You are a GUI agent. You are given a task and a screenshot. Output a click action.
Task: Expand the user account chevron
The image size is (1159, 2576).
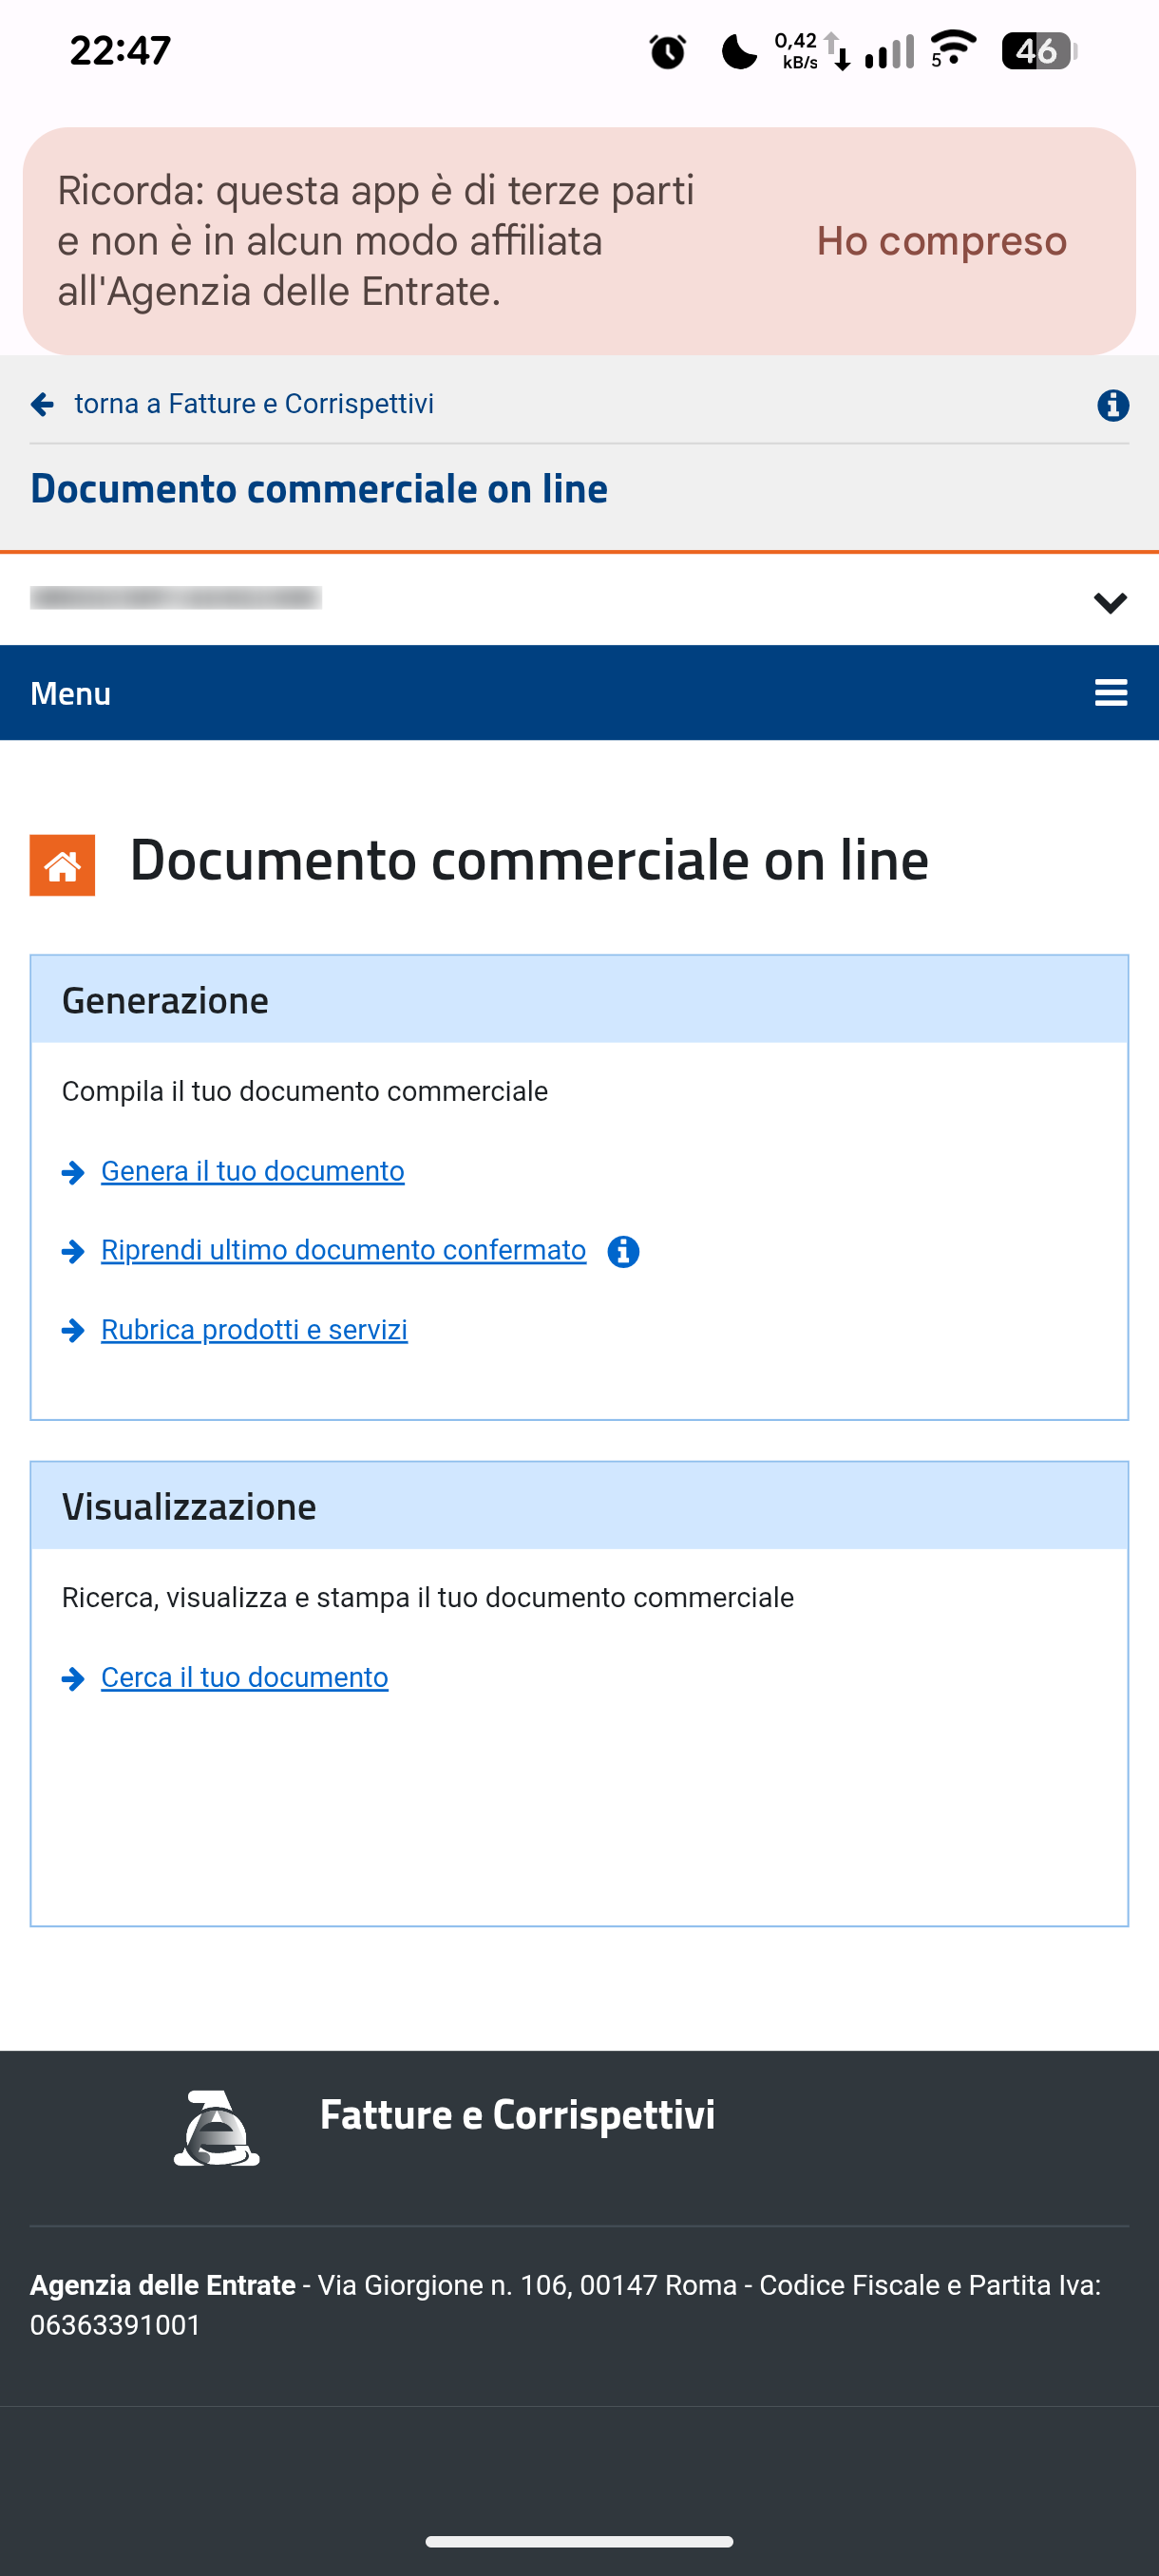click(x=1109, y=602)
